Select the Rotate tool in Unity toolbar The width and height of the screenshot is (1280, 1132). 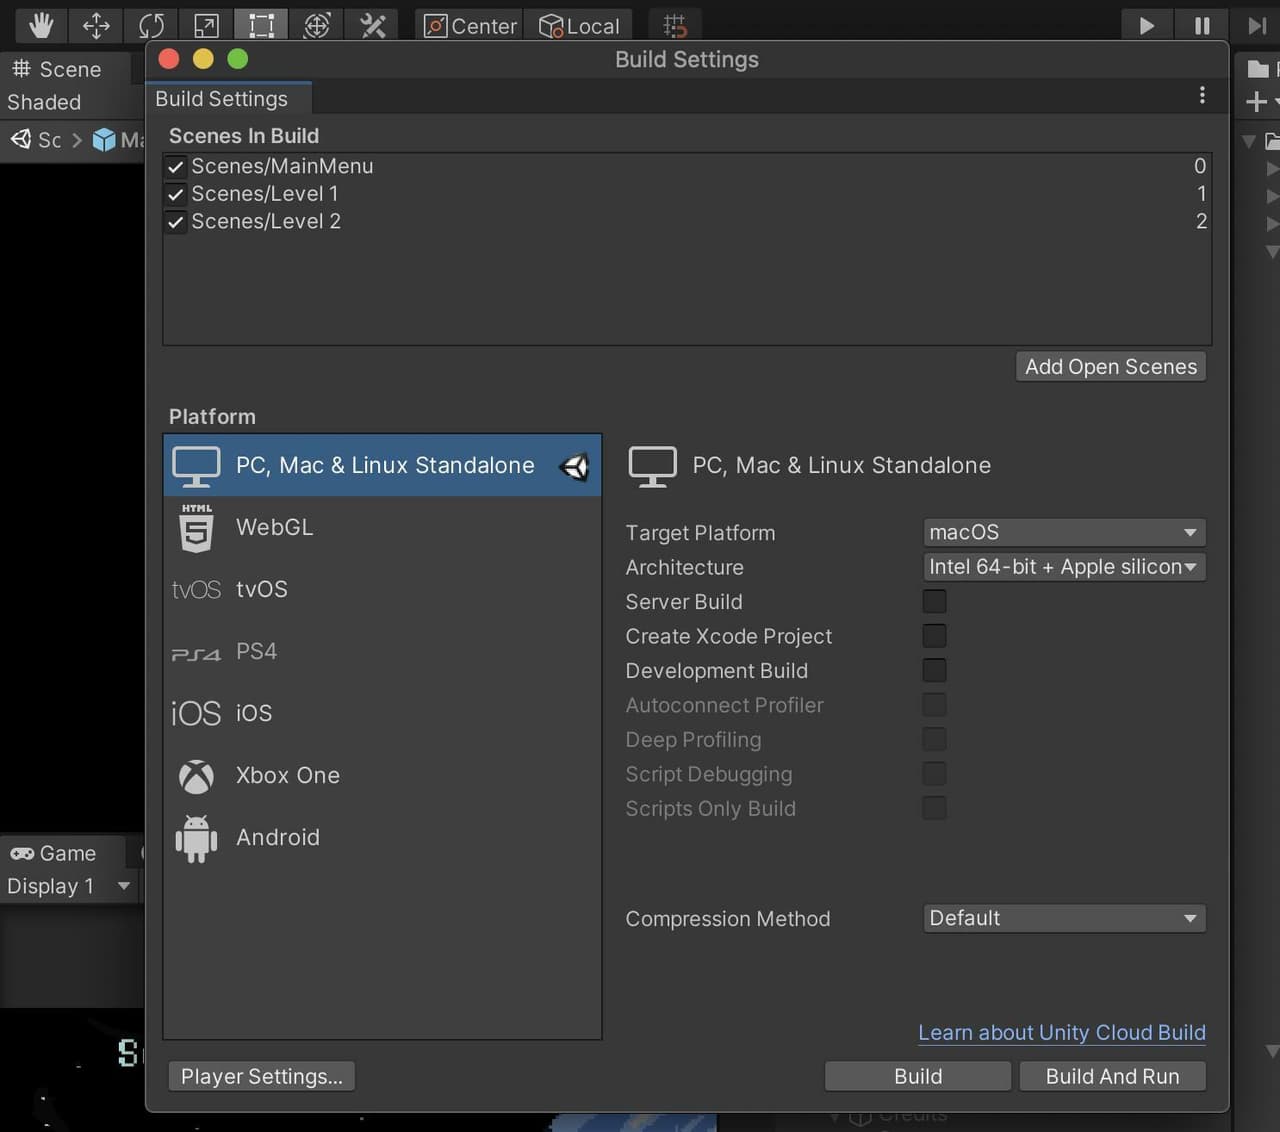click(151, 25)
